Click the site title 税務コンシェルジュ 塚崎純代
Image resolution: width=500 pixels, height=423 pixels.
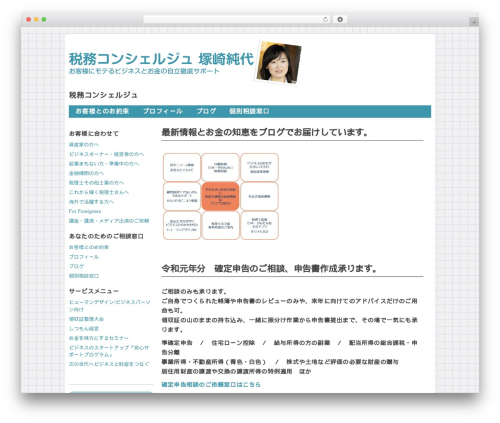click(161, 59)
